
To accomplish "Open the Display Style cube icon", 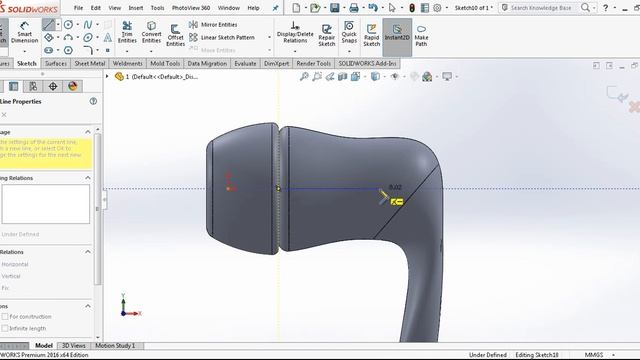I will 375,76.
